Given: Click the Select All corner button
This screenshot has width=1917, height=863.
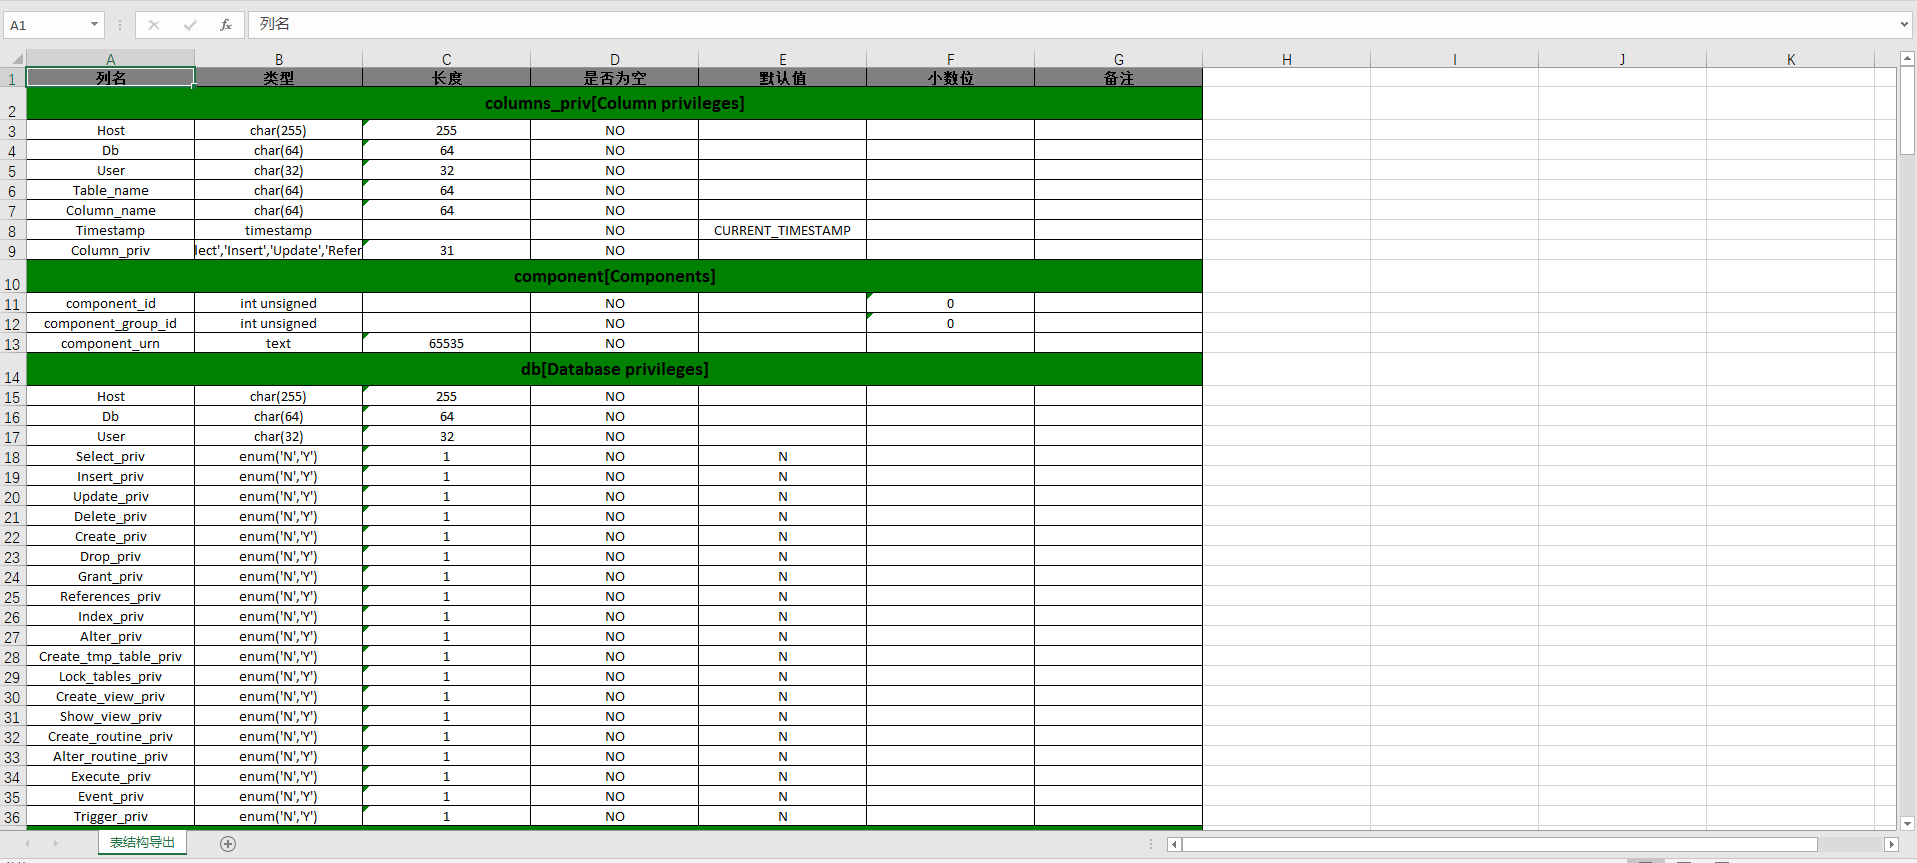Looking at the screenshot, I should click(13, 59).
